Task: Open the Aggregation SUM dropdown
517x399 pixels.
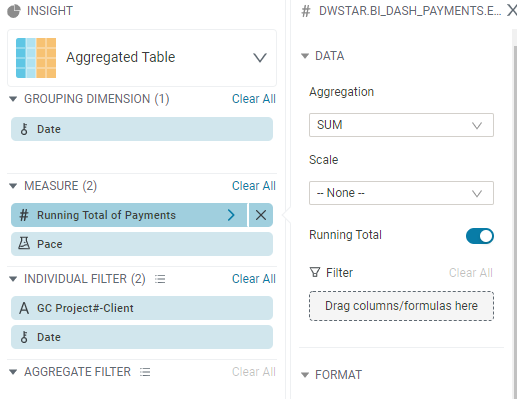Action: (x=401, y=125)
